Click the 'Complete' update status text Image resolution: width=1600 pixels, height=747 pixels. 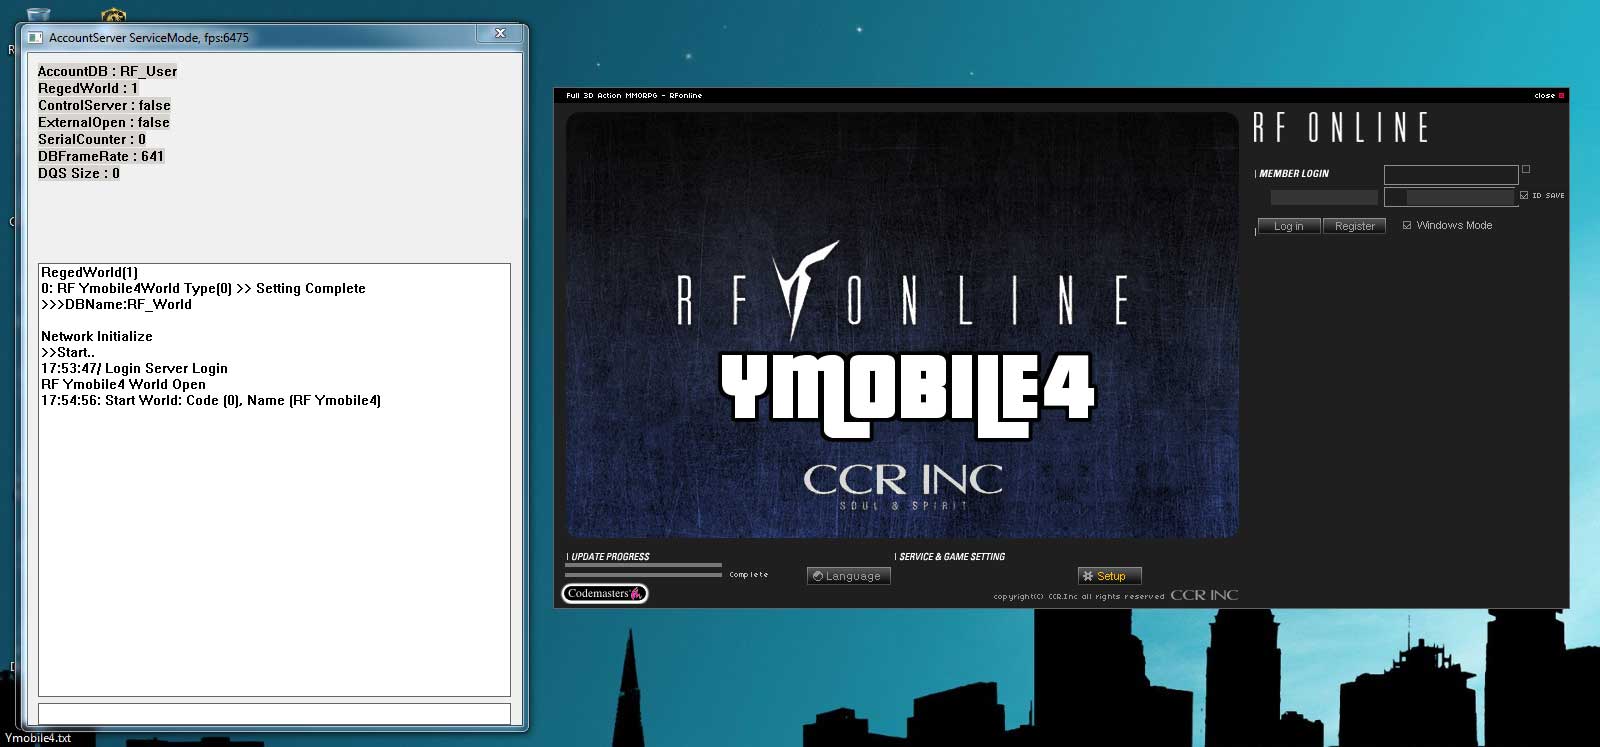748,575
